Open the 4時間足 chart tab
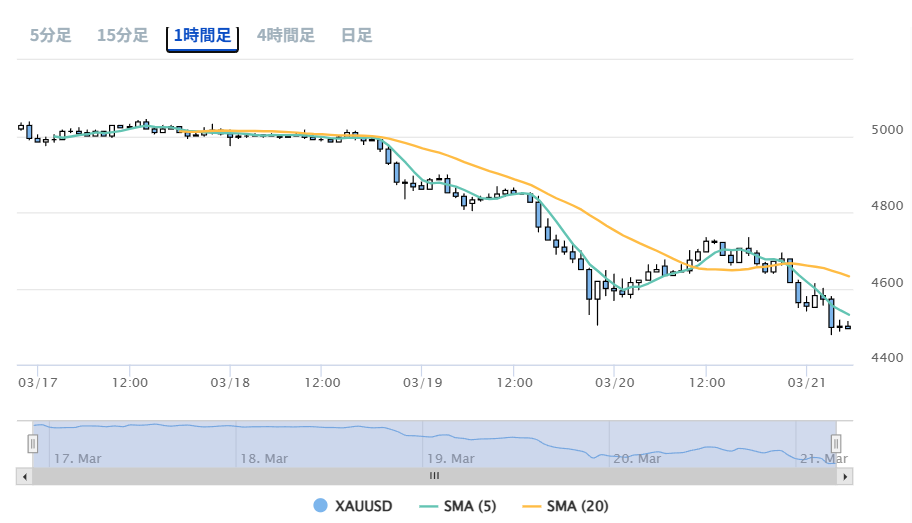Image resolution: width=912 pixels, height=523 pixels. click(x=285, y=35)
